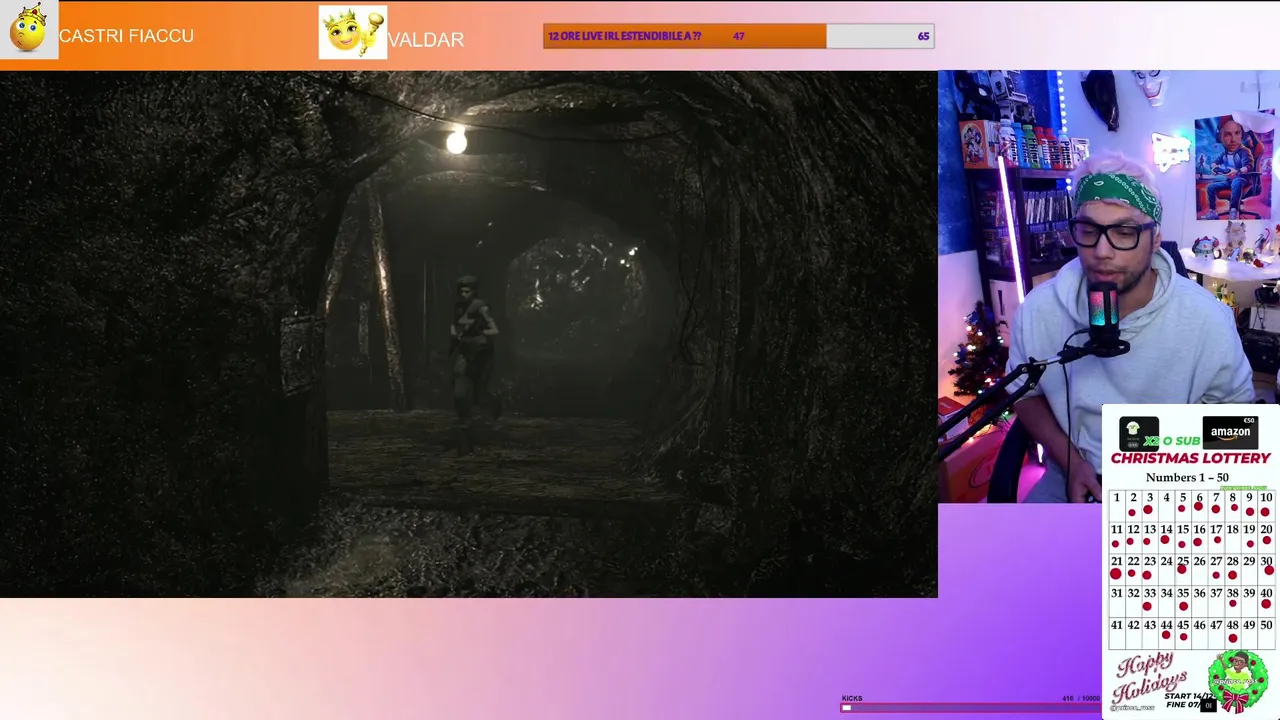This screenshot has width=1280, height=720.
Task: Click the KICKS goal progress bar
Action: 970,707
